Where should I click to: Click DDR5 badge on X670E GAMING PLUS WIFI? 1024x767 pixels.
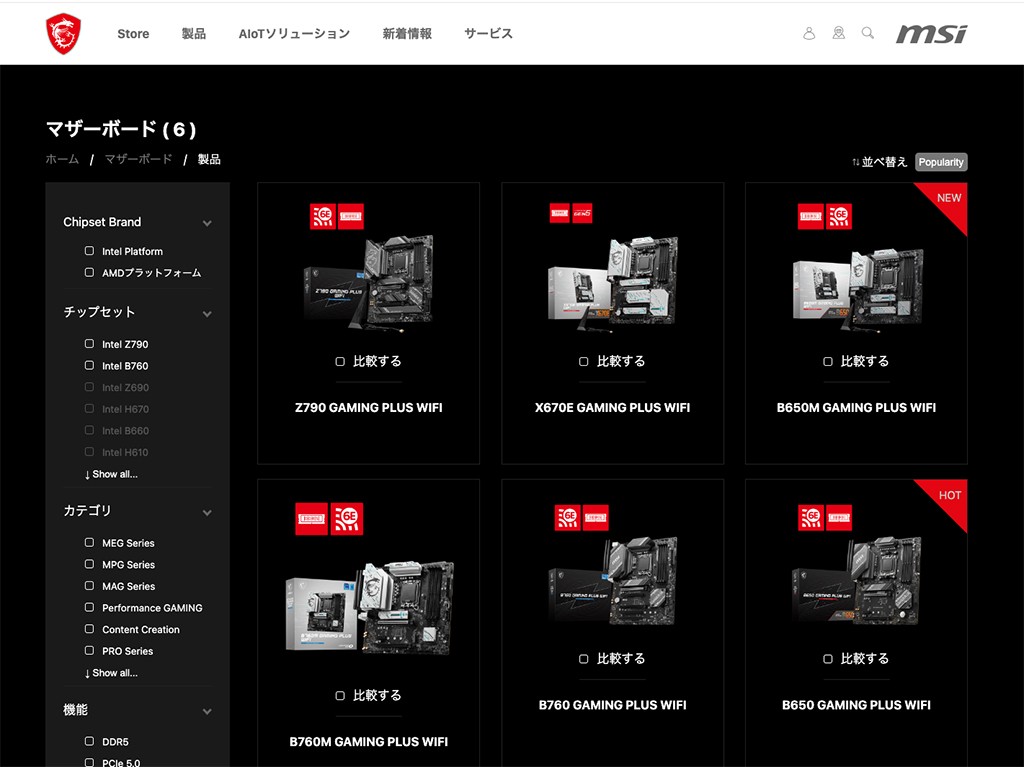[560, 213]
